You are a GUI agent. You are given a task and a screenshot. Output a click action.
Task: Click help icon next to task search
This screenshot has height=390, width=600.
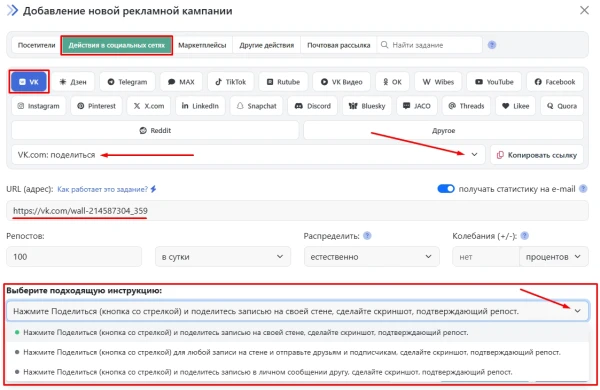tap(492, 45)
